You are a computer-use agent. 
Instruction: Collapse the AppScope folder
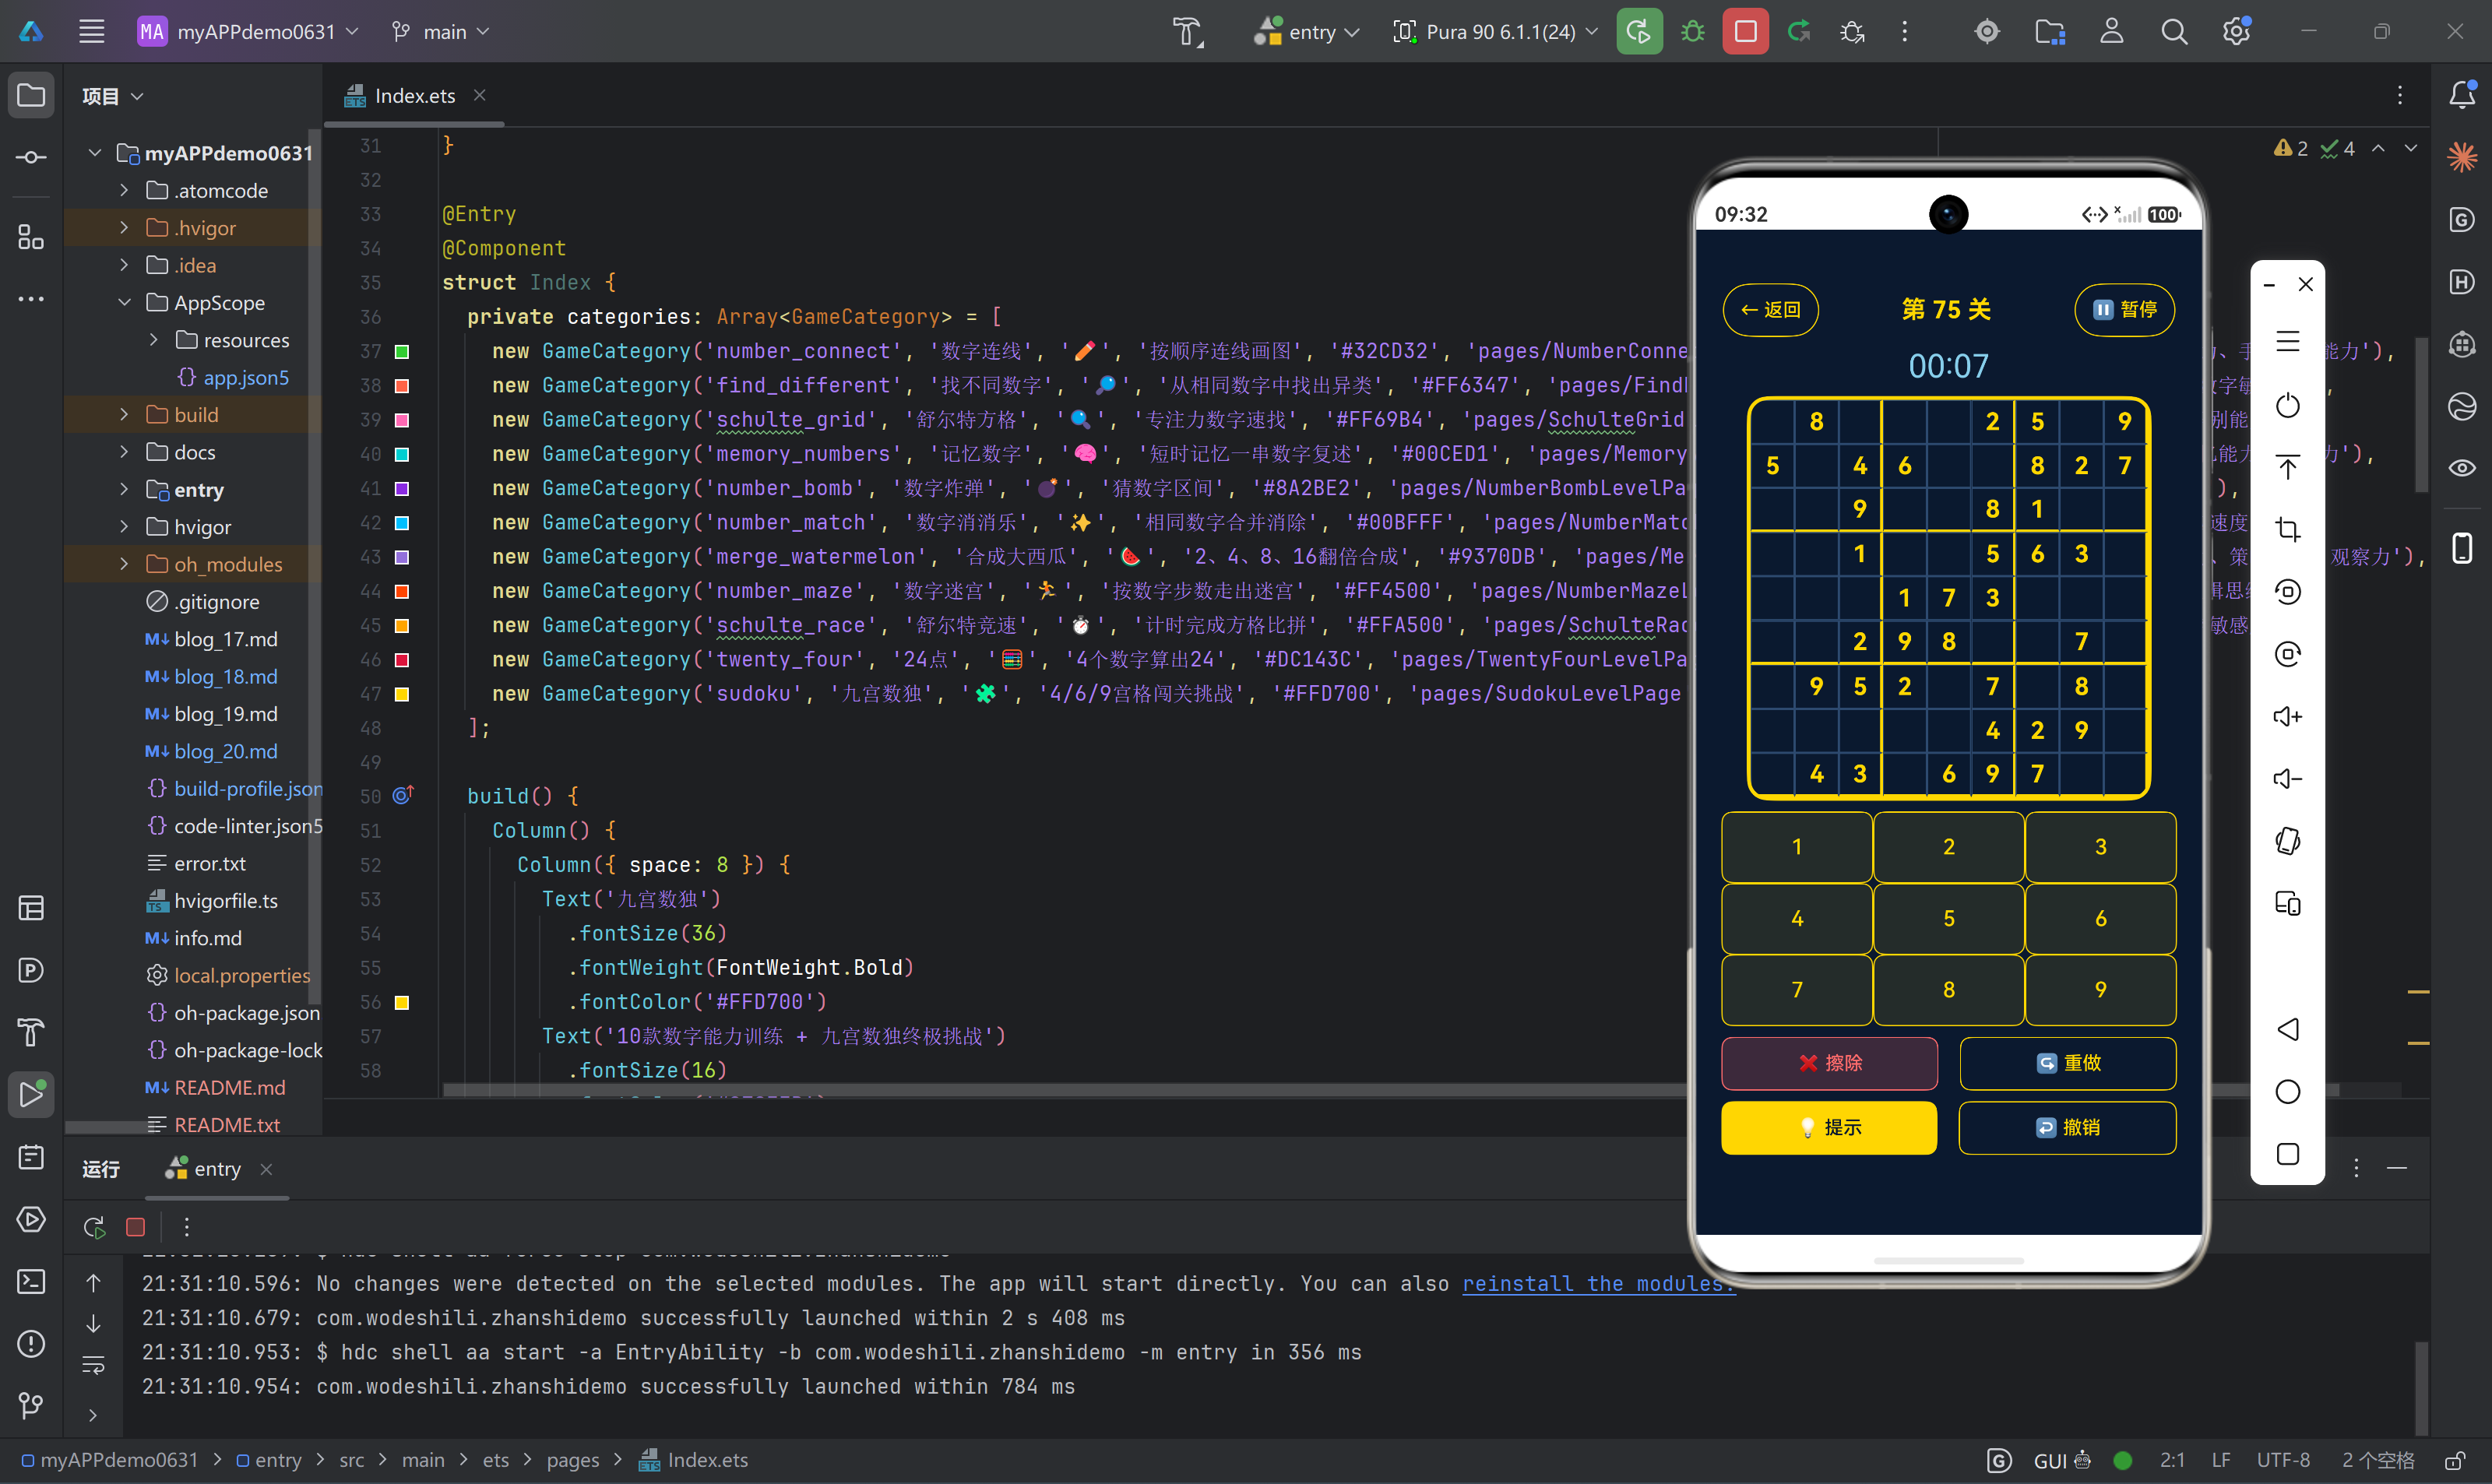[124, 302]
